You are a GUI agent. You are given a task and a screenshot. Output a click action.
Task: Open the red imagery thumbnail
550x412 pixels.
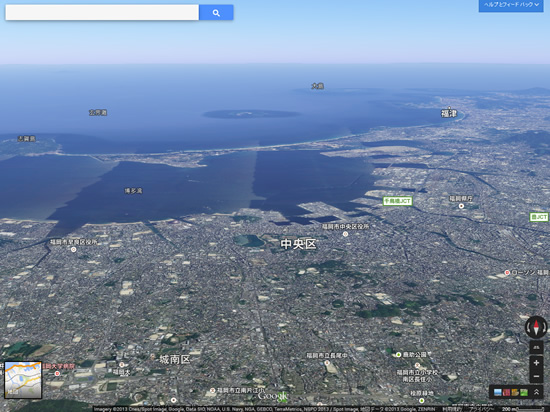click(507, 392)
